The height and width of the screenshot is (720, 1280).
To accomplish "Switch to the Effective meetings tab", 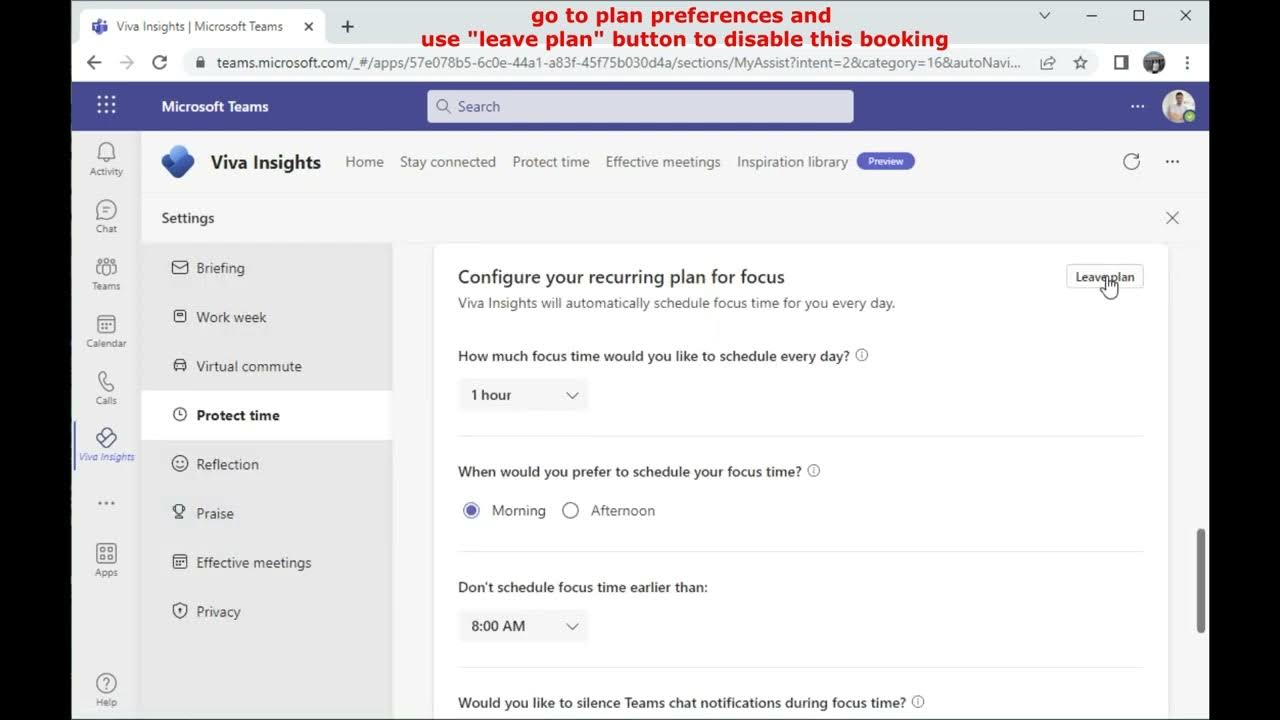I will pos(663,162).
